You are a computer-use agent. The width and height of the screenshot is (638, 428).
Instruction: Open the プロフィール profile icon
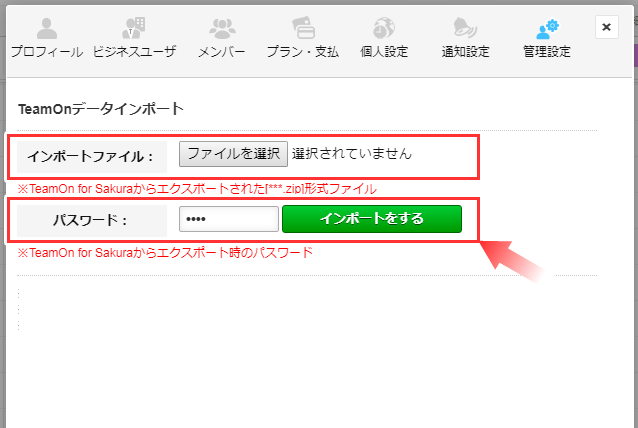click(47, 28)
